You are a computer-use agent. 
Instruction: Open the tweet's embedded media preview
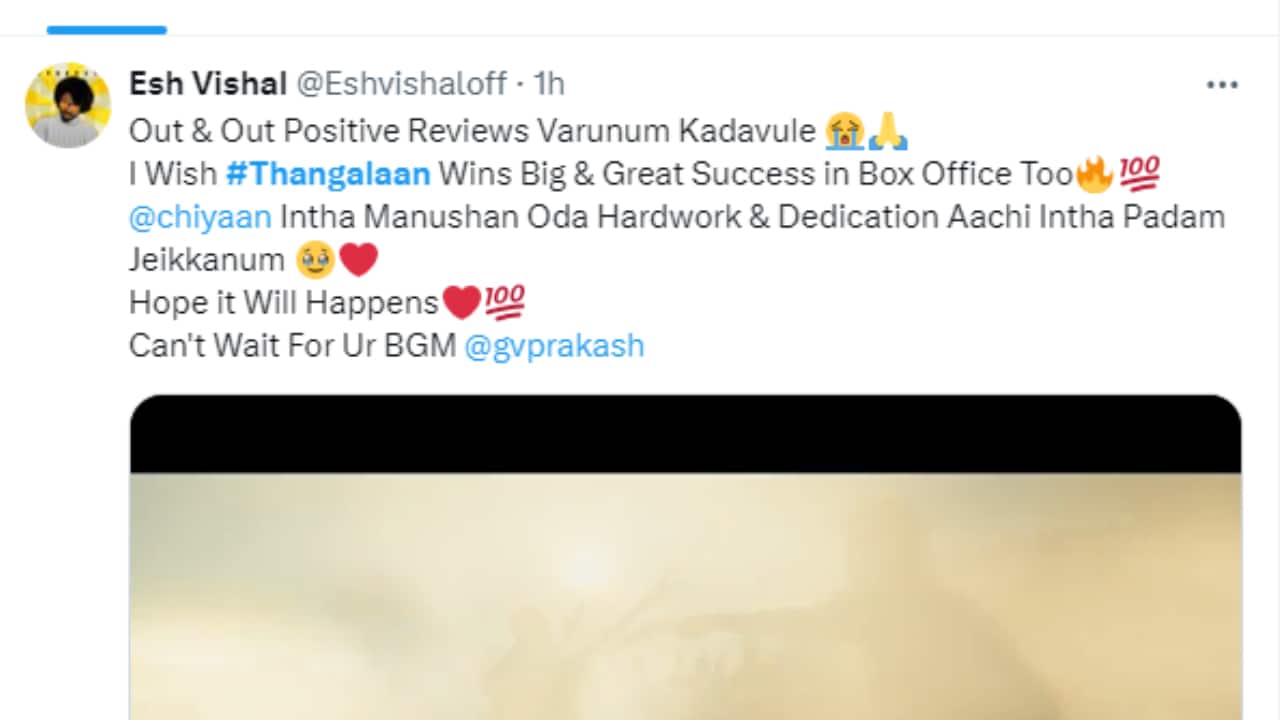pyautogui.click(x=685, y=557)
